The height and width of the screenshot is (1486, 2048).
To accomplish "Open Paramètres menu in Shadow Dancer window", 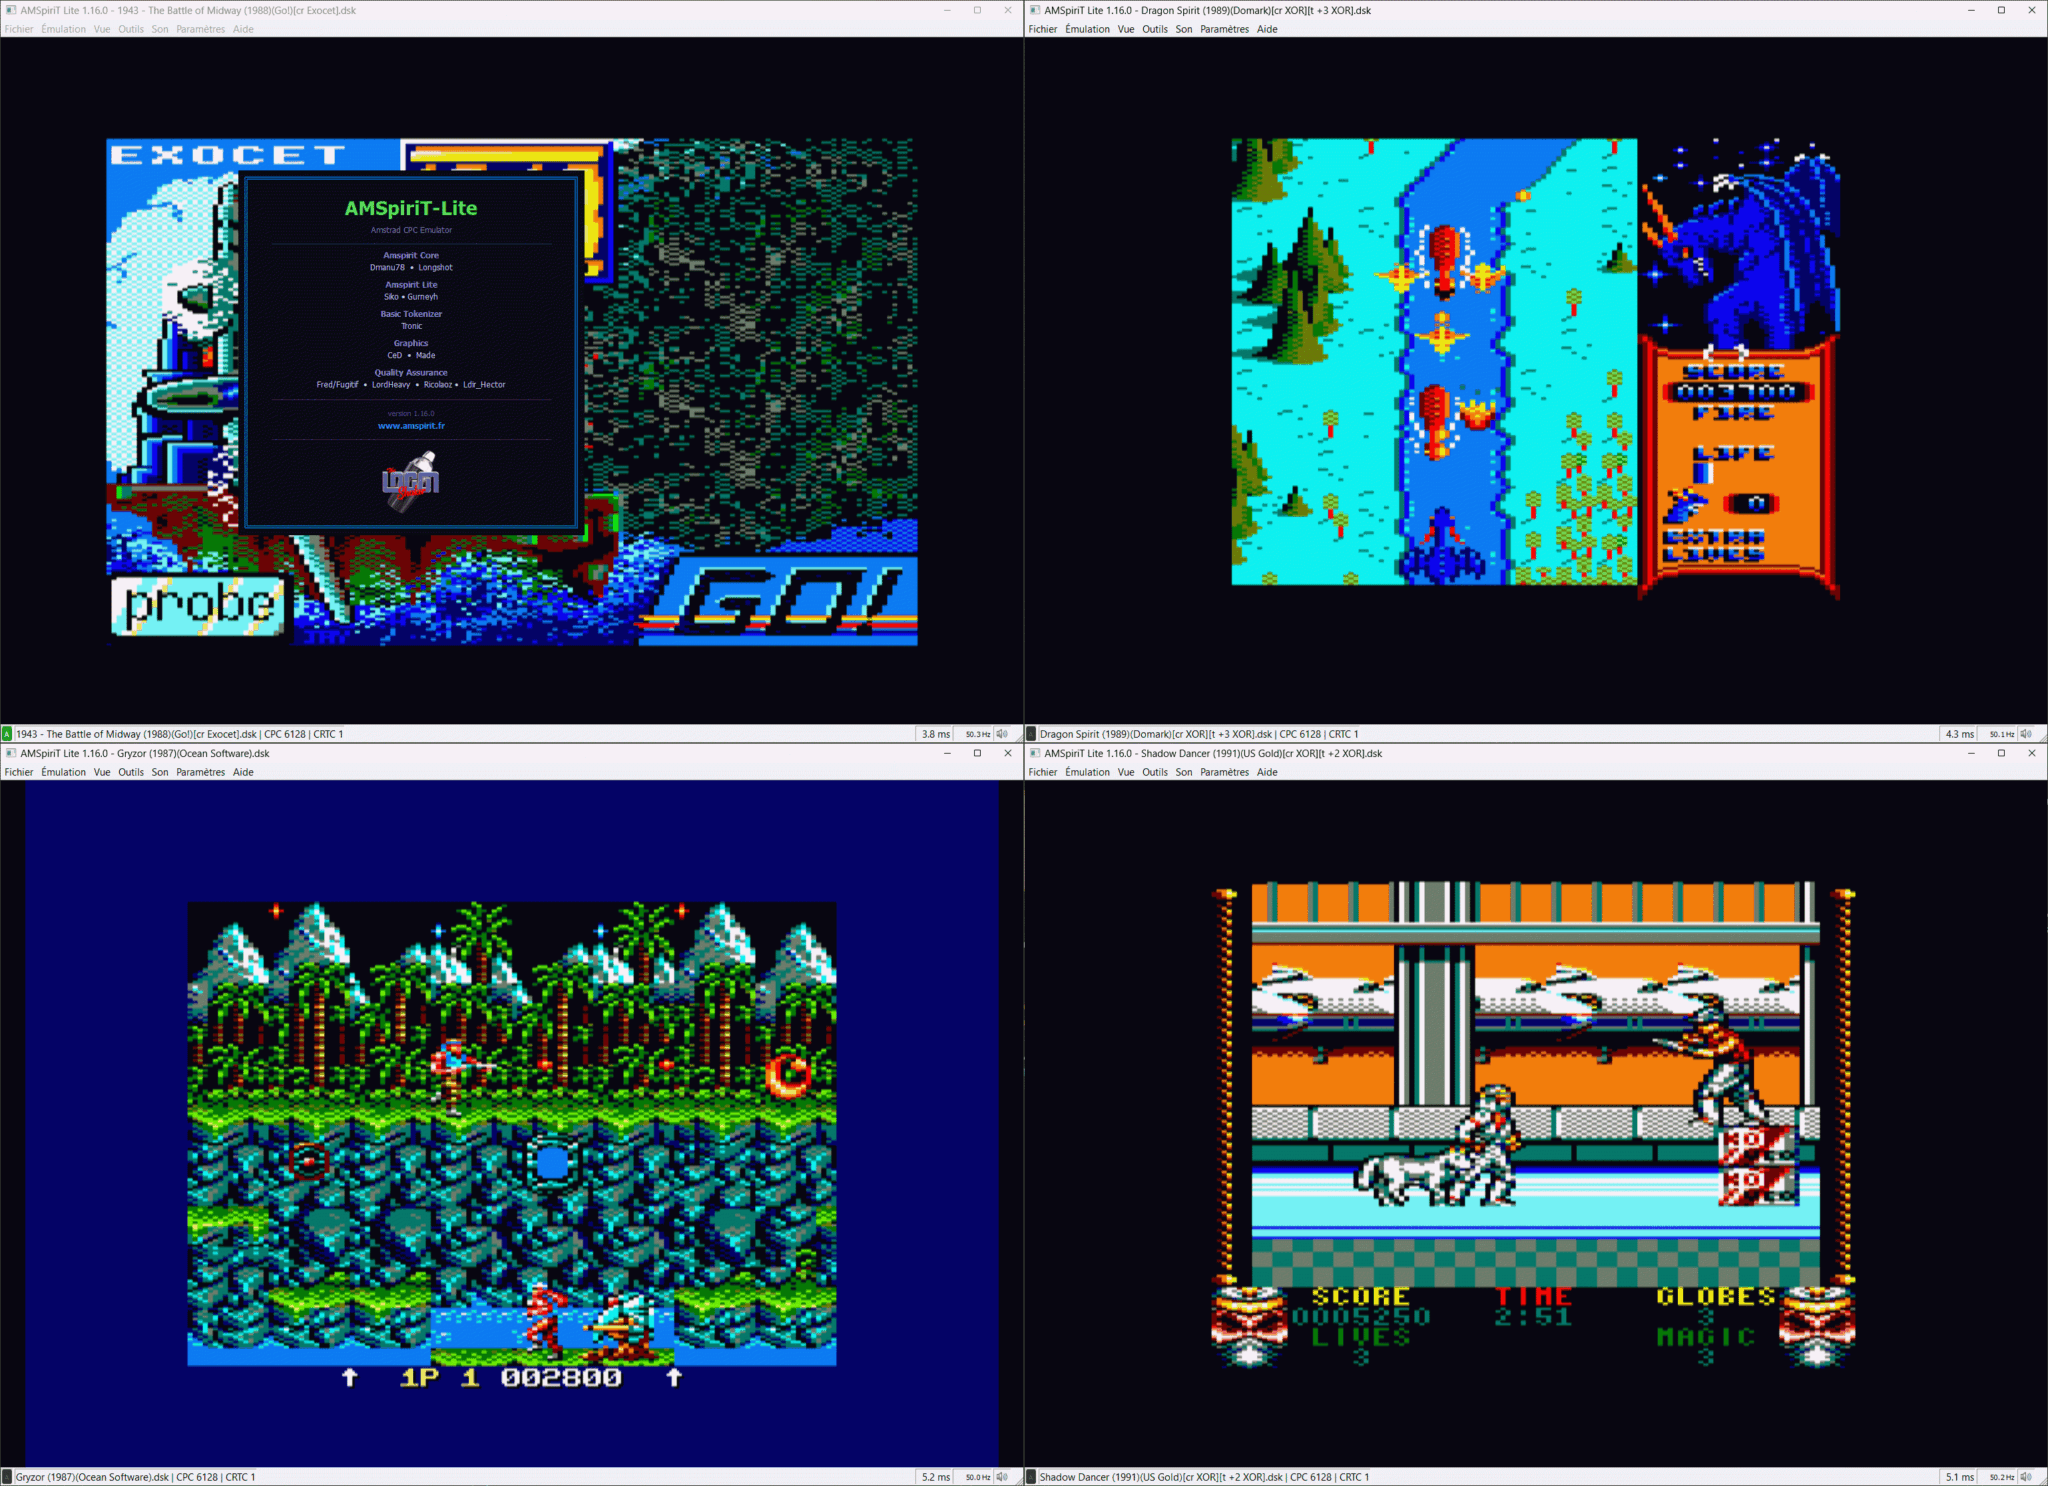I will [1224, 772].
